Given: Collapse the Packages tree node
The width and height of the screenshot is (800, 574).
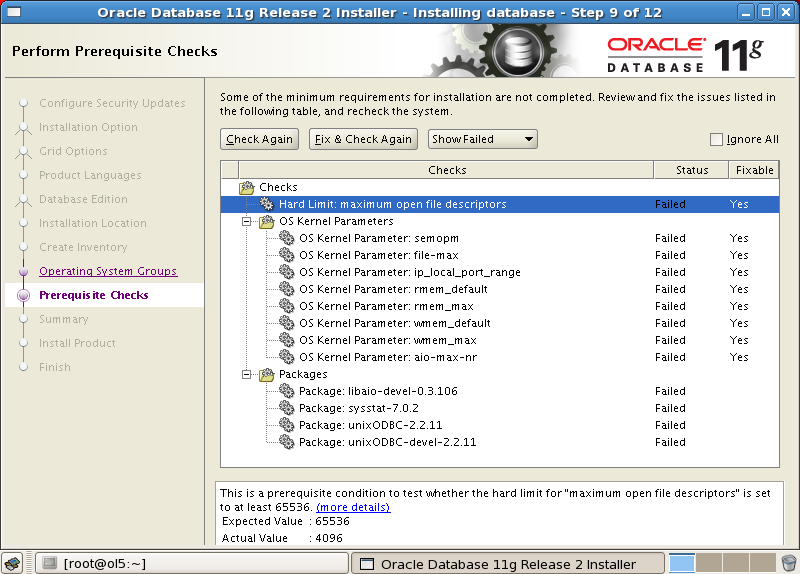Looking at the screenshot, I should pos(246,375).
